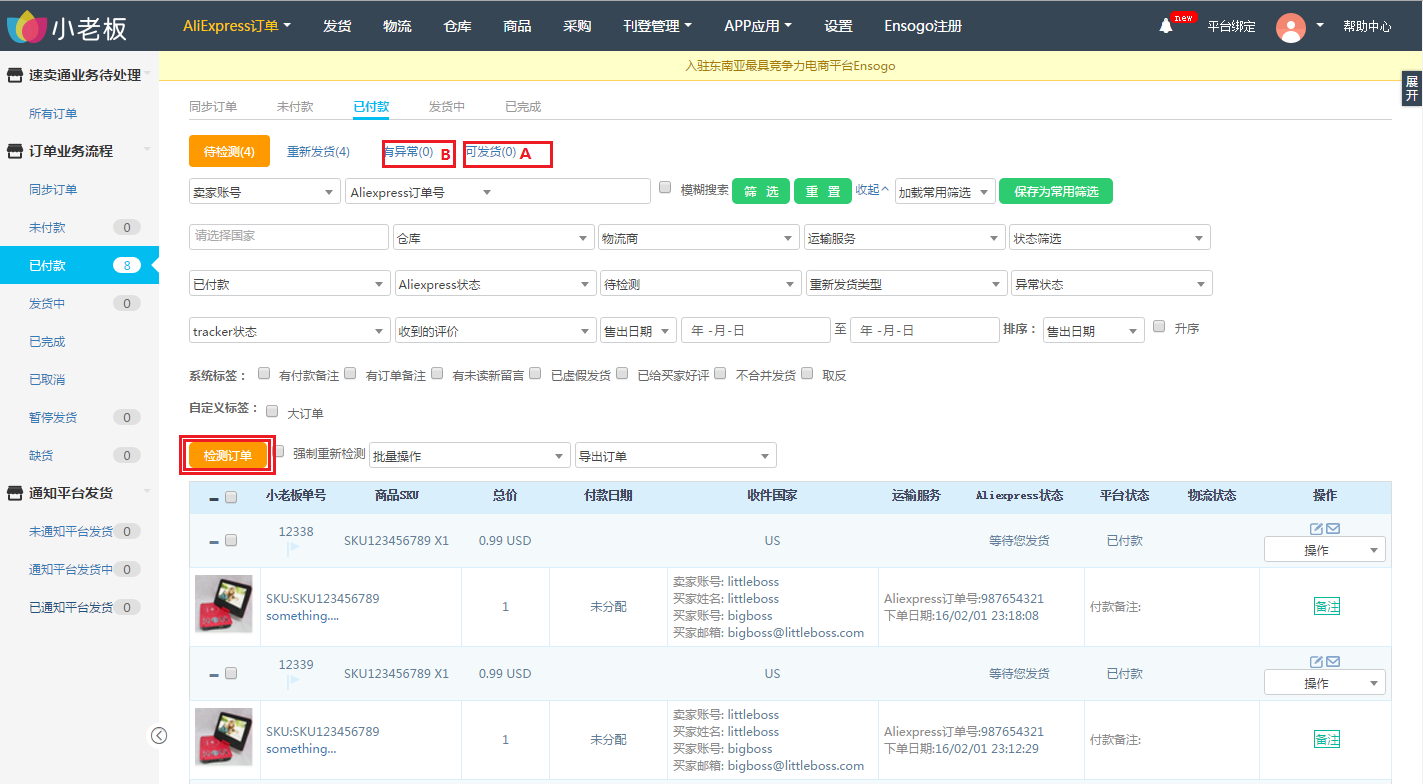Click the 小老板 logo
1423x784 pixels.
click(68, 27)
